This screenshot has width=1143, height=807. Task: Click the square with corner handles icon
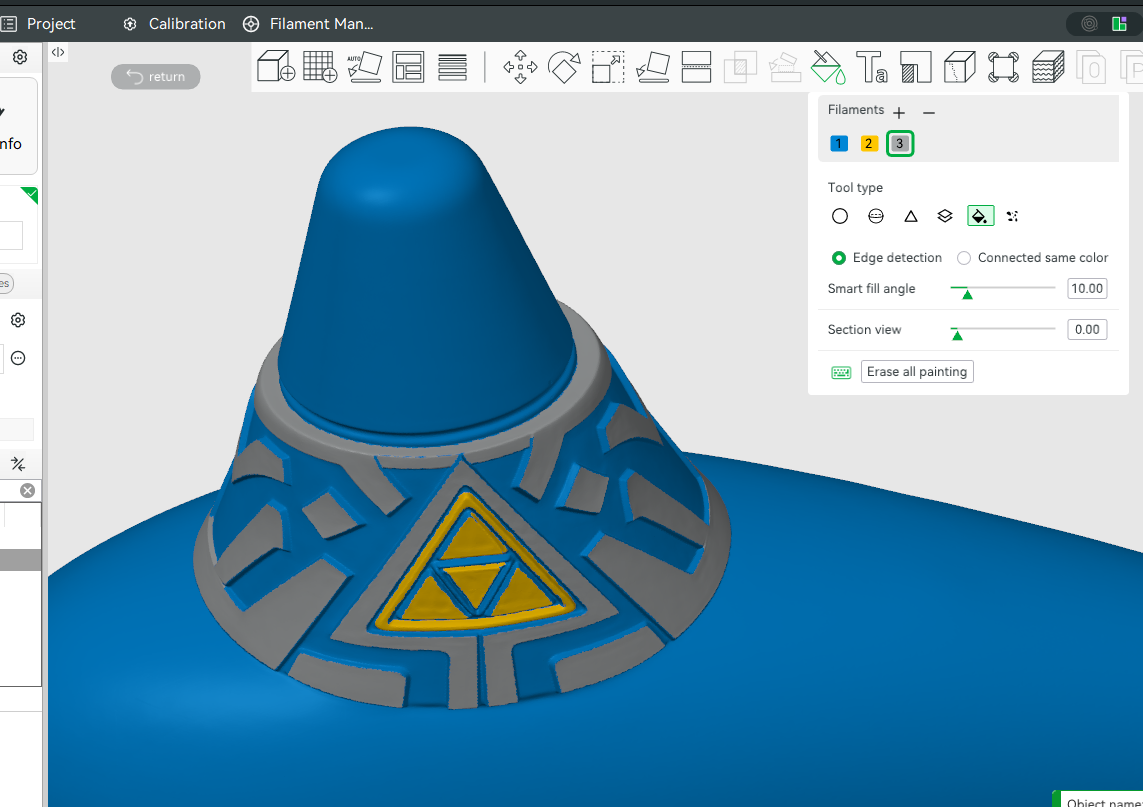click(x=1004, y=67)
